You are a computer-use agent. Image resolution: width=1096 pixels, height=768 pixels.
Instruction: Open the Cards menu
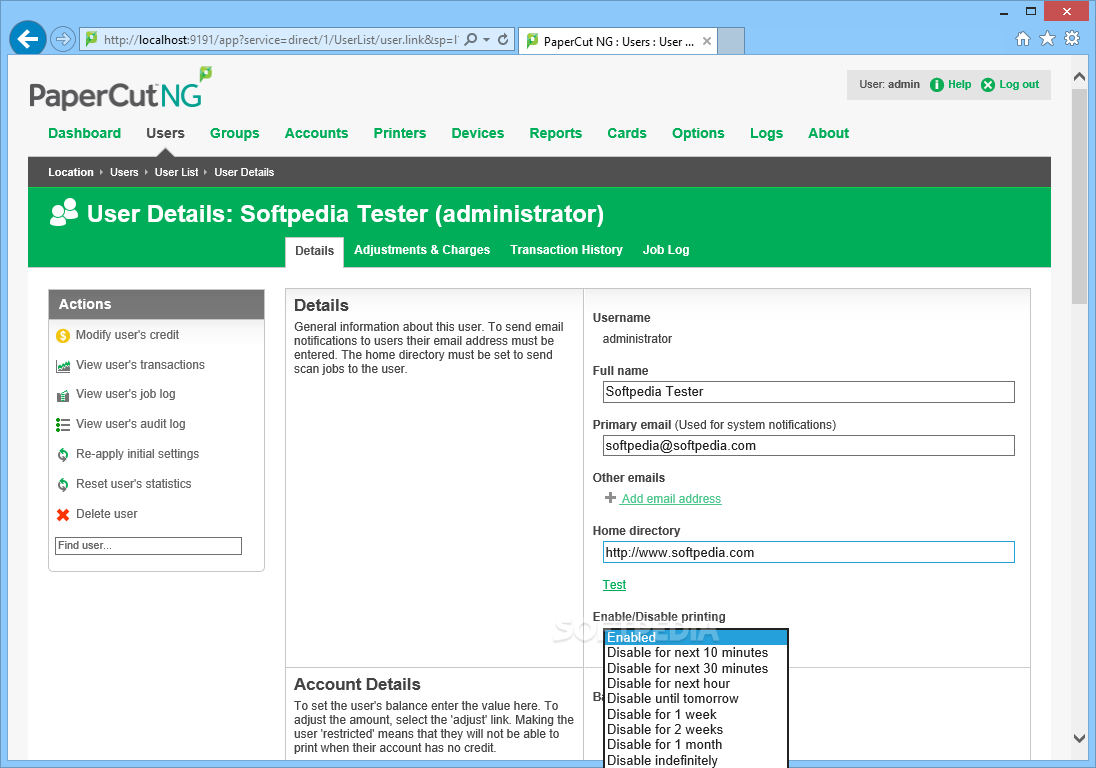click(626, 133)
